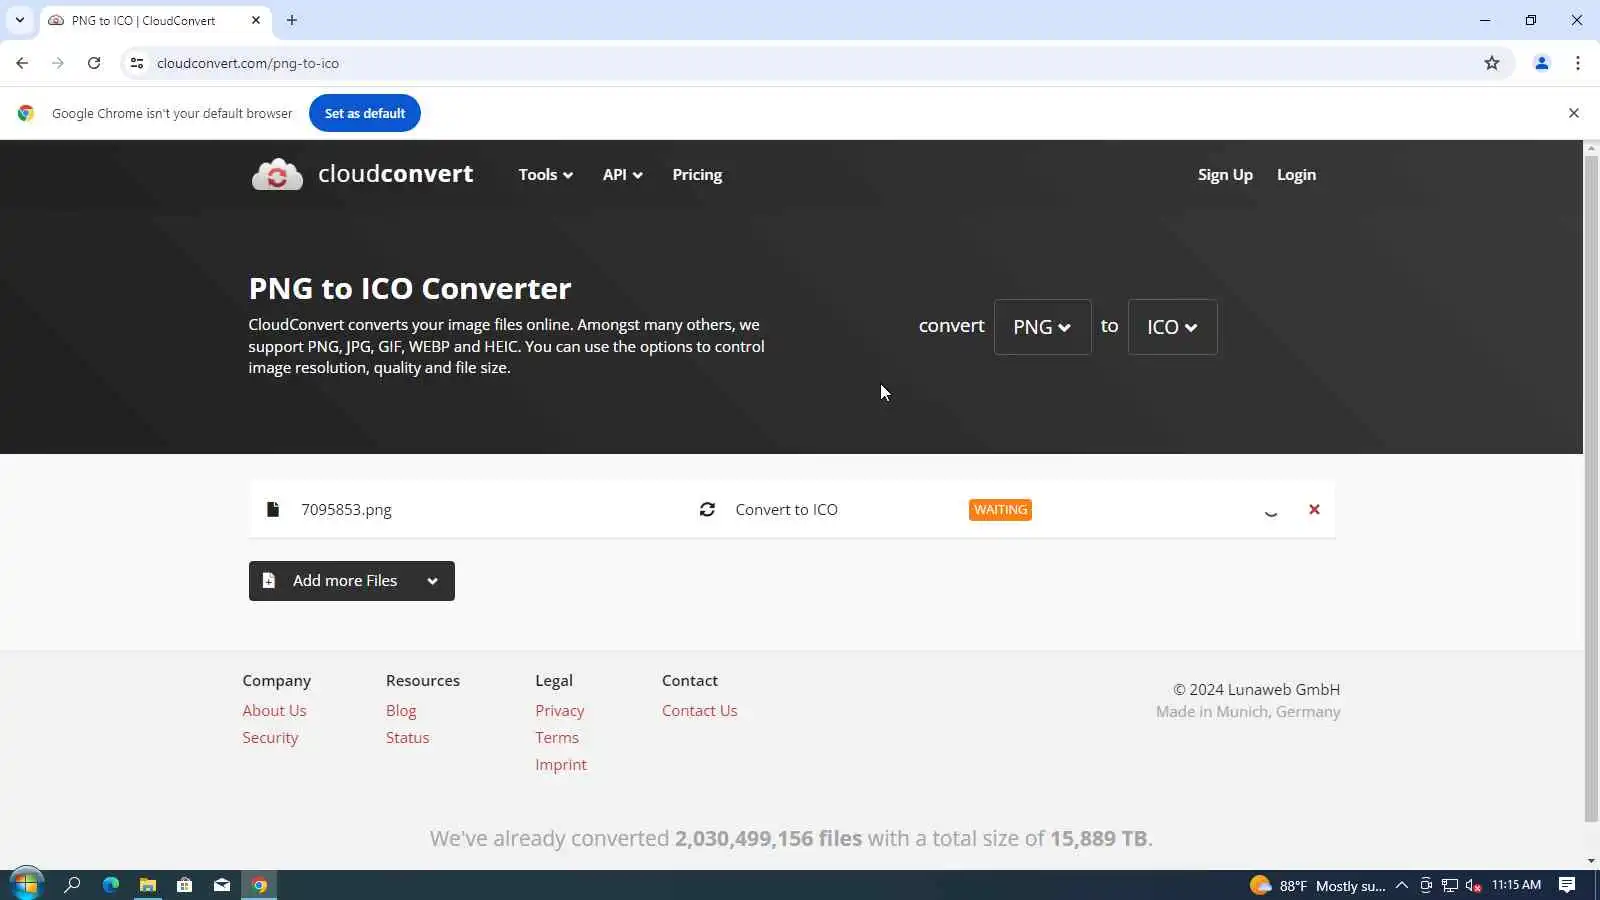Expand the API menu
1600x900 pixels.
click(622, 175)
